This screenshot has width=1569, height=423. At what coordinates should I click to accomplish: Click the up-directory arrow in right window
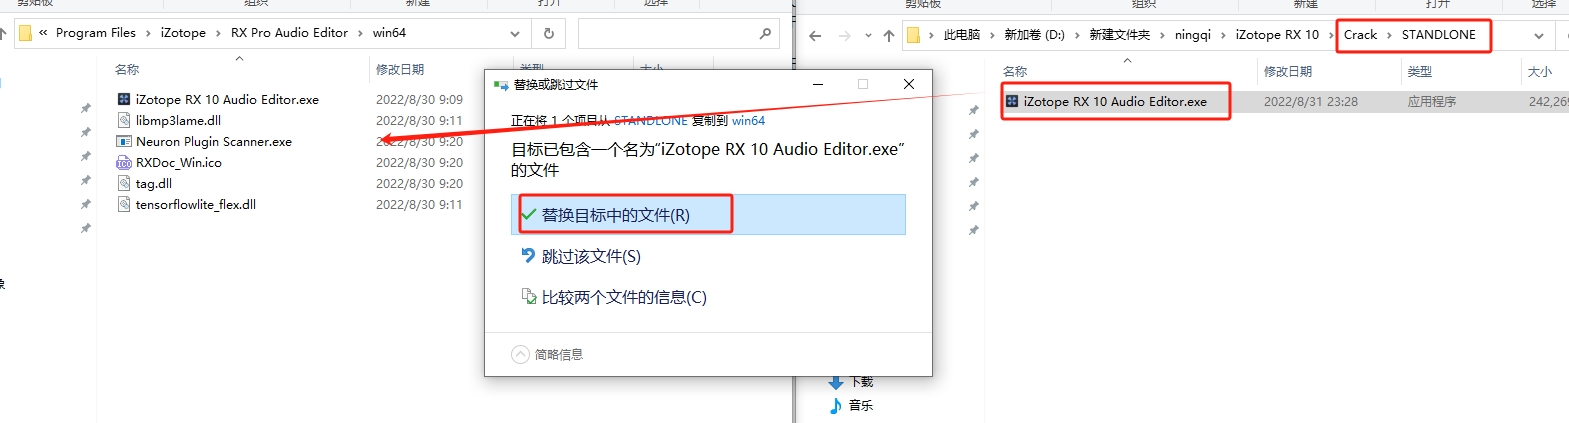pyautogui.click(x=888, y=36)
